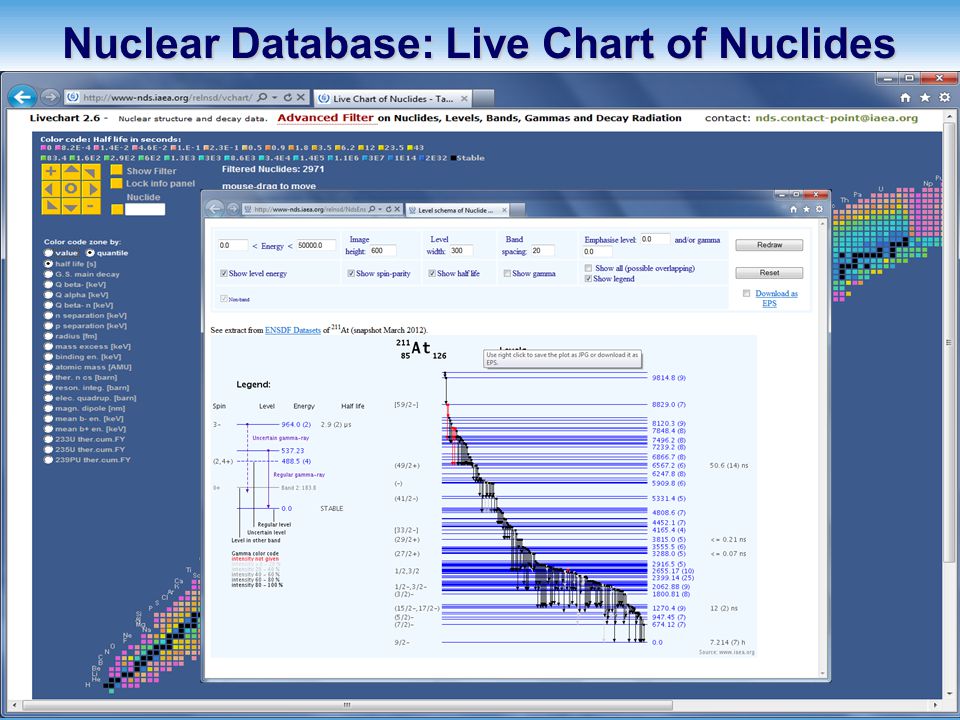Image resolution: width=960 pixels, height=720 pixels.
Task: Select G.S. main decay color code
Action: [48, 274]
